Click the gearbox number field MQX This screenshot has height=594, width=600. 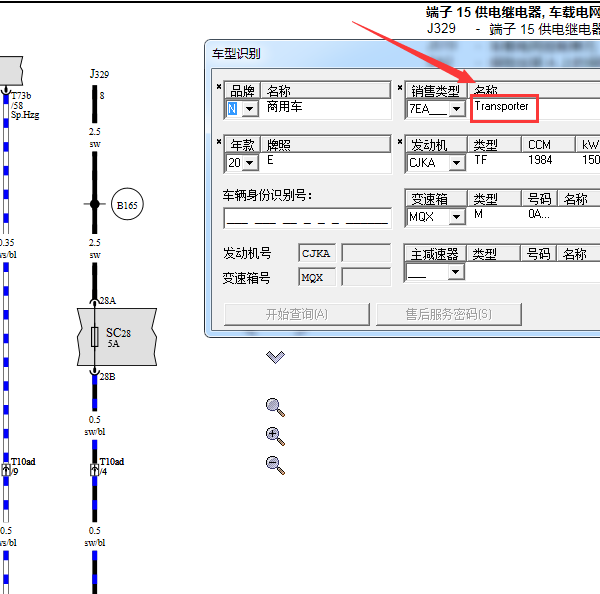pos(317,277)
